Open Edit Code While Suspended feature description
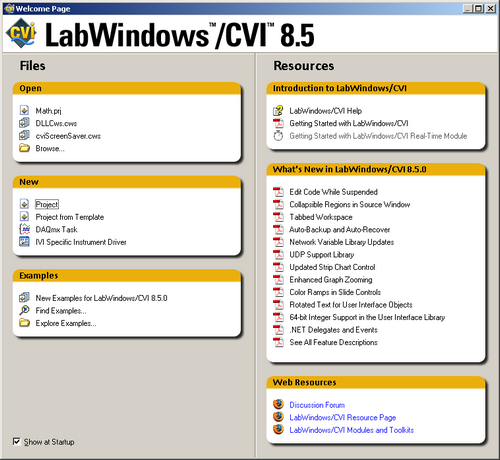 [333, 192]
